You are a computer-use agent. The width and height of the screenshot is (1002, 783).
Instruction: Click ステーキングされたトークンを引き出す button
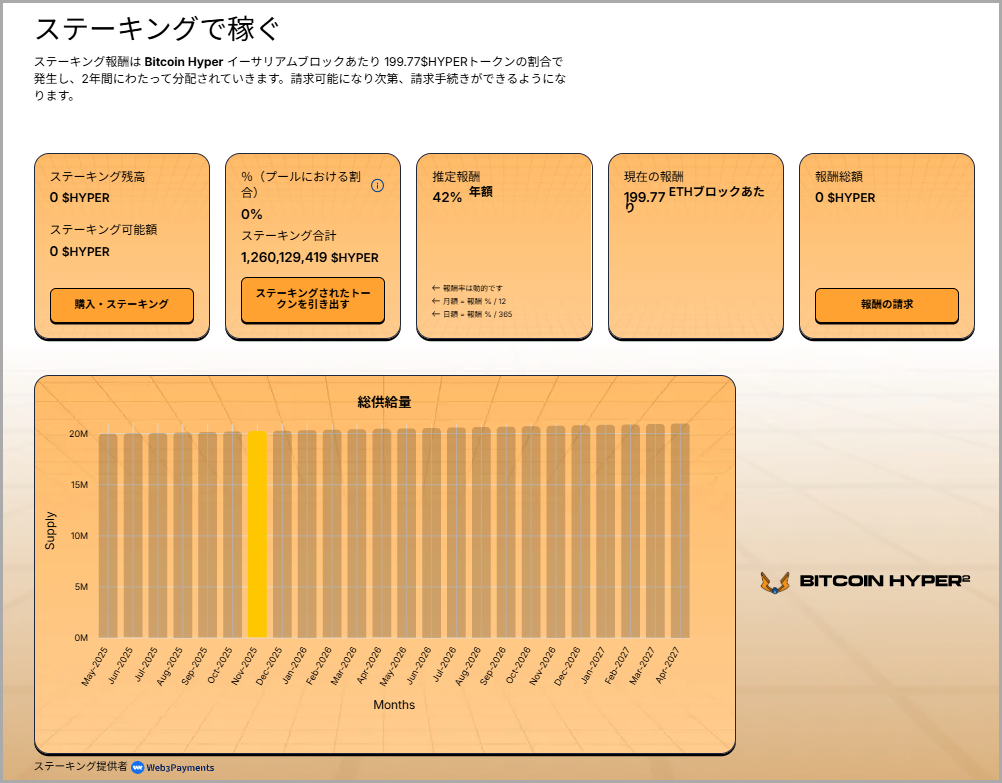pyautogui.click(x=312, y=299)
